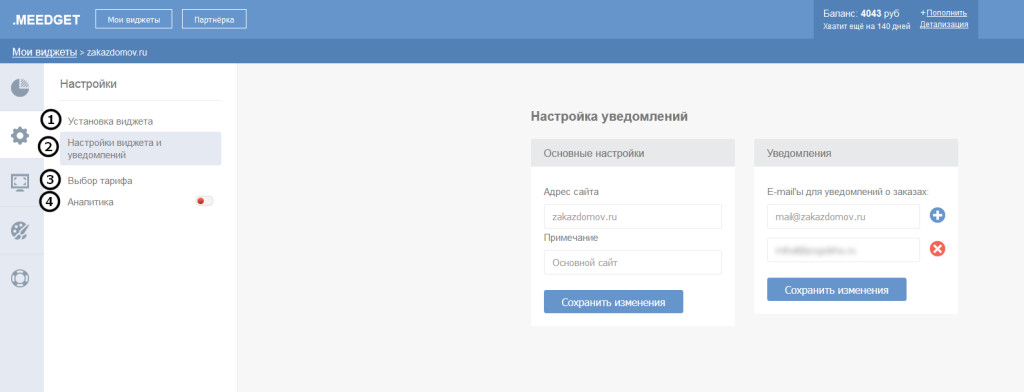
Task: Open Аналитика menu item
Action: pos(91,202)
